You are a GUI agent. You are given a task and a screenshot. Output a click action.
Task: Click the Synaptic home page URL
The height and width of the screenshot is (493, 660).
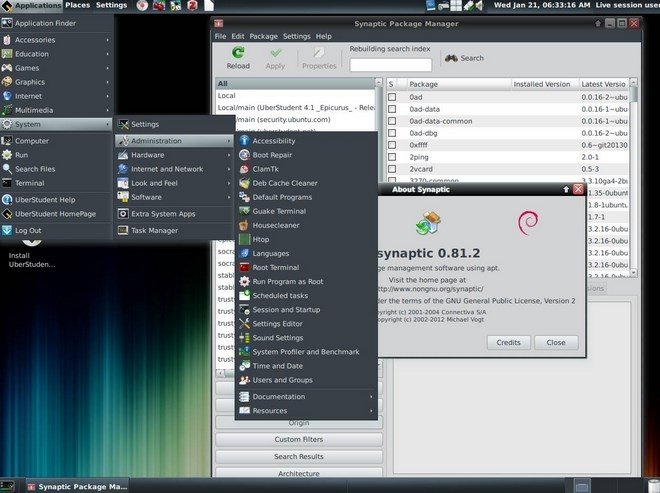pyautogui.click(x=431, y=289)
